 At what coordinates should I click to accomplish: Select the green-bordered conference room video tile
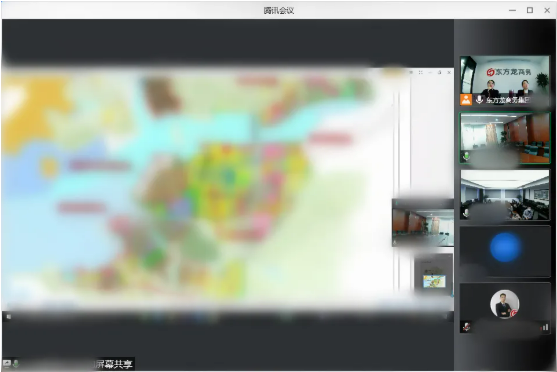505,138
